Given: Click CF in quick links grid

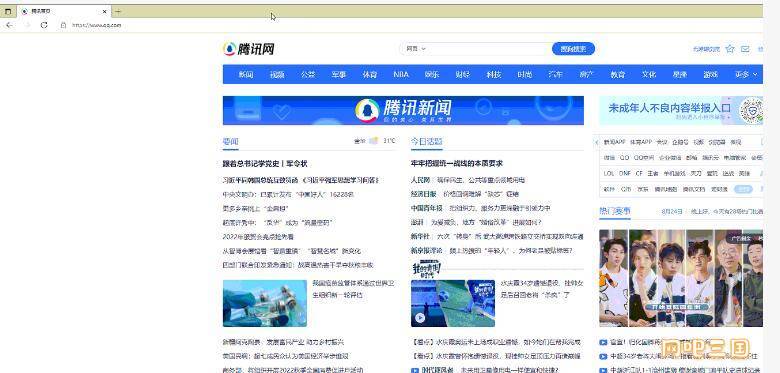Looking at the screenshot, I should [x=639, y=174].
